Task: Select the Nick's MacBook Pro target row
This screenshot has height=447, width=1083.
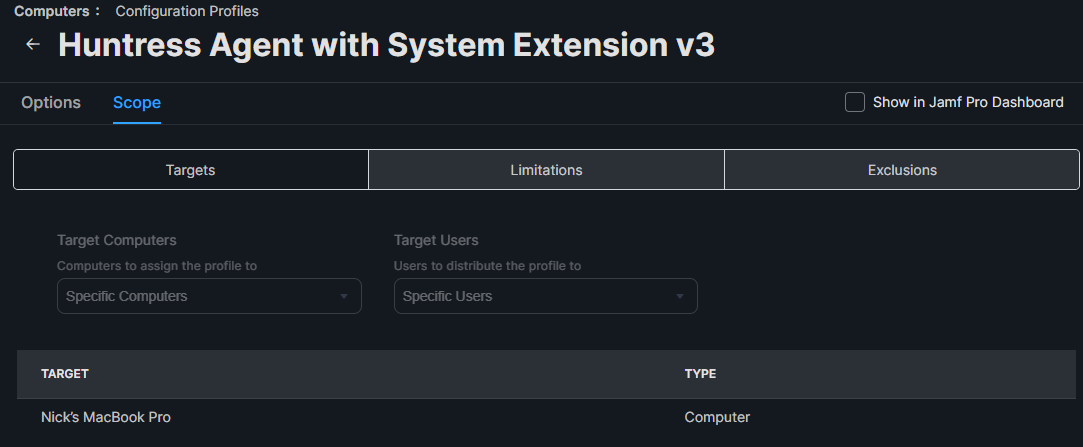Action: [x=546, y=417]
